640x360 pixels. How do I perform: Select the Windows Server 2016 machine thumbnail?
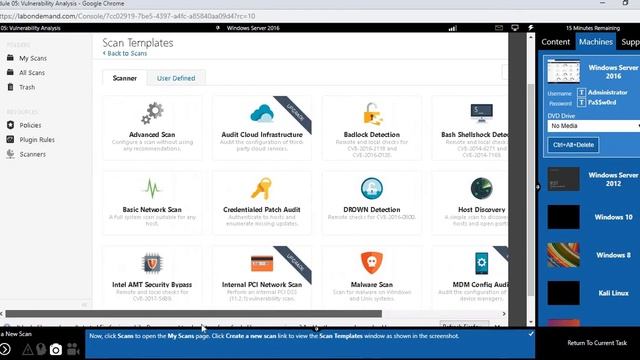563,71
